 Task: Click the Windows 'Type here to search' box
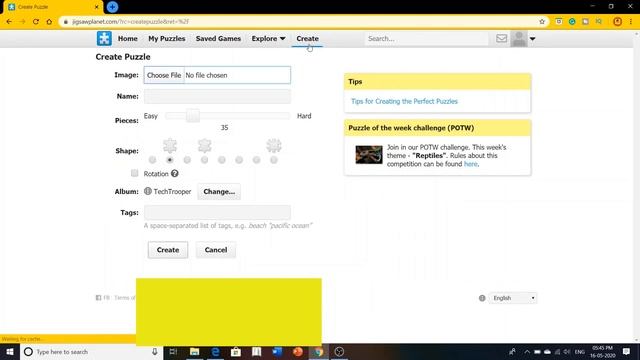click(x=92, y=352)
